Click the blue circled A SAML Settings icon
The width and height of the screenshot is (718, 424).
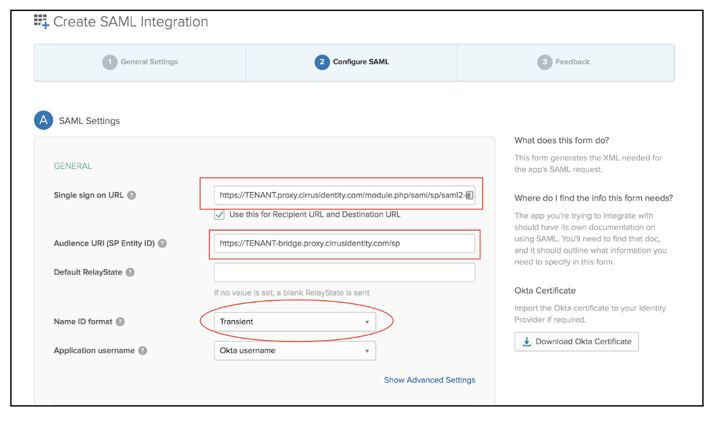(x=44, y=120)
